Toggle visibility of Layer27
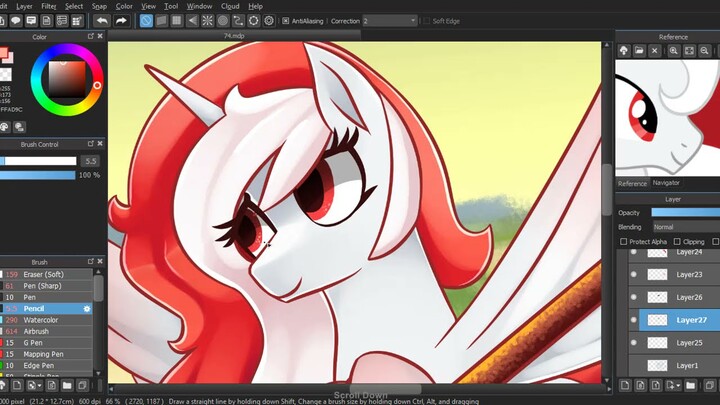Viewport: 720px width, 405px height. tap(634, 320)
